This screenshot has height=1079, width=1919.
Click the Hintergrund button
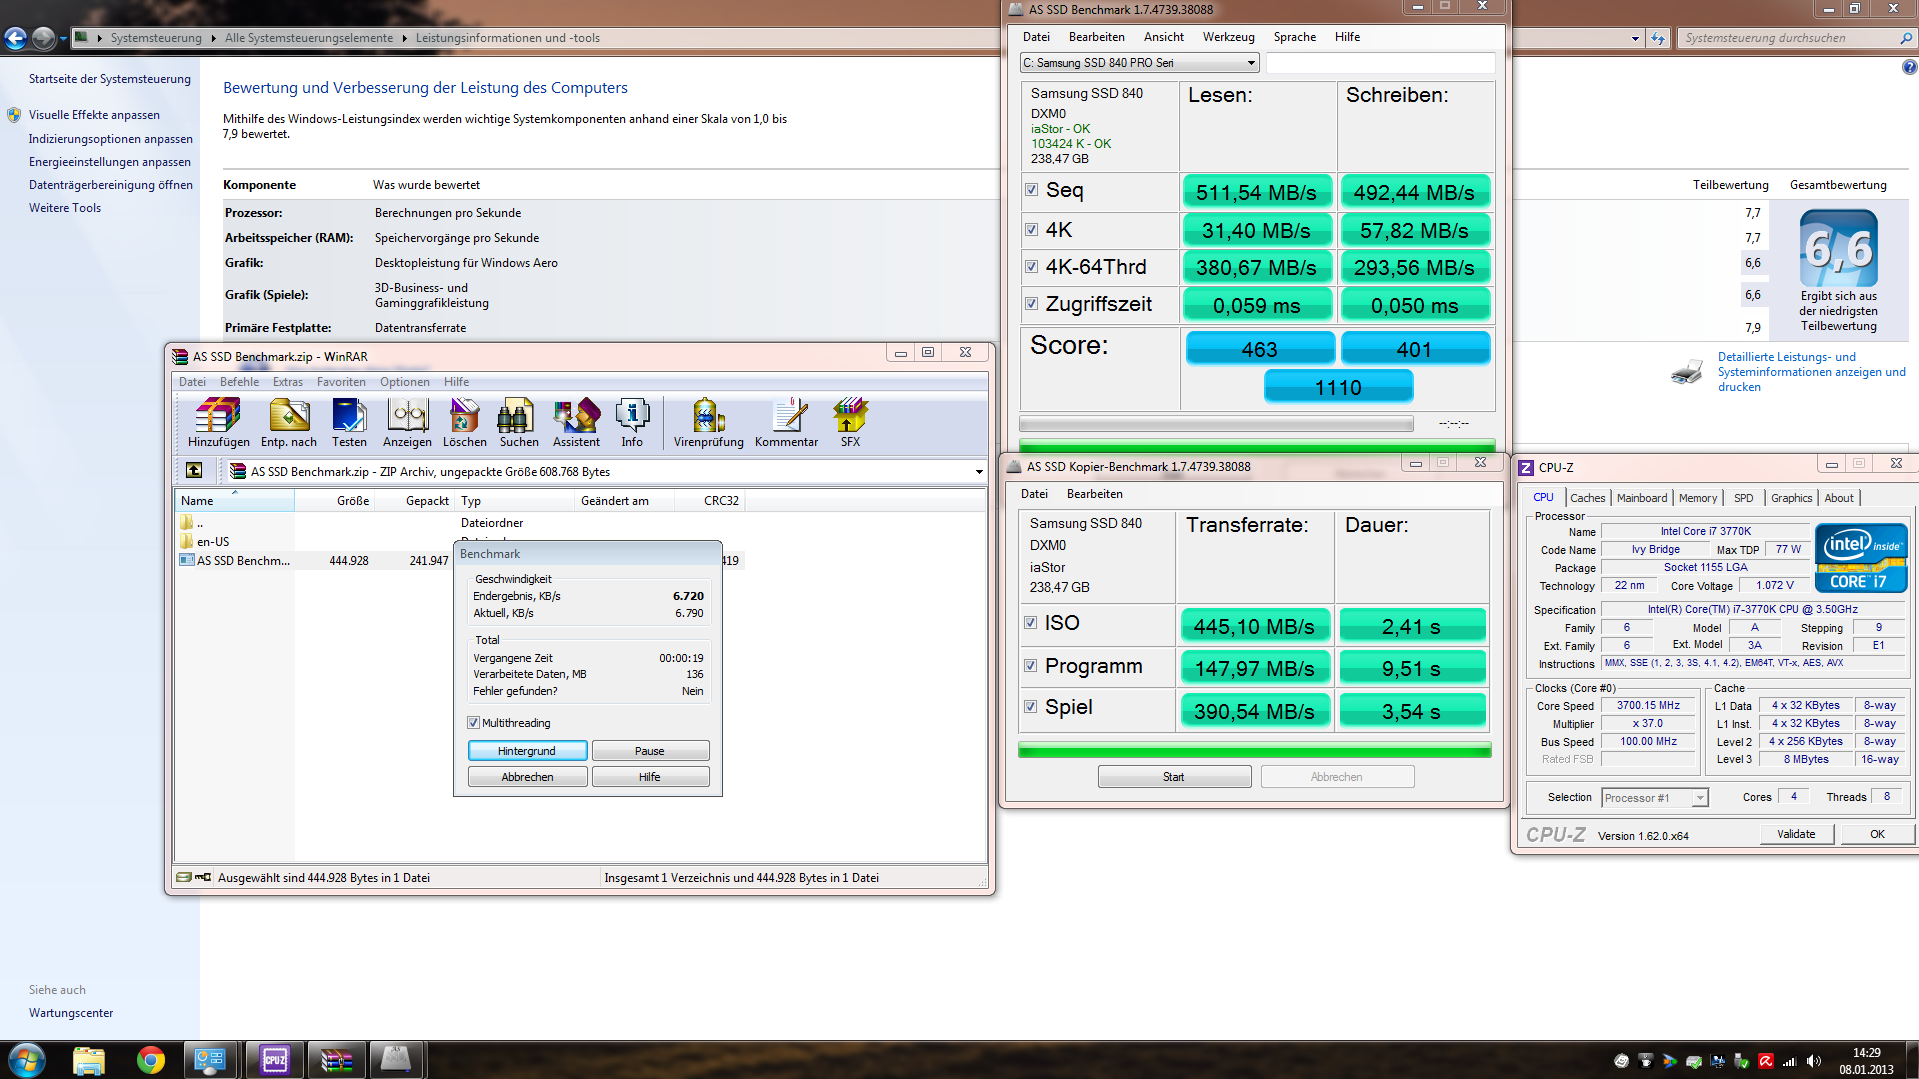pos(527,750)
